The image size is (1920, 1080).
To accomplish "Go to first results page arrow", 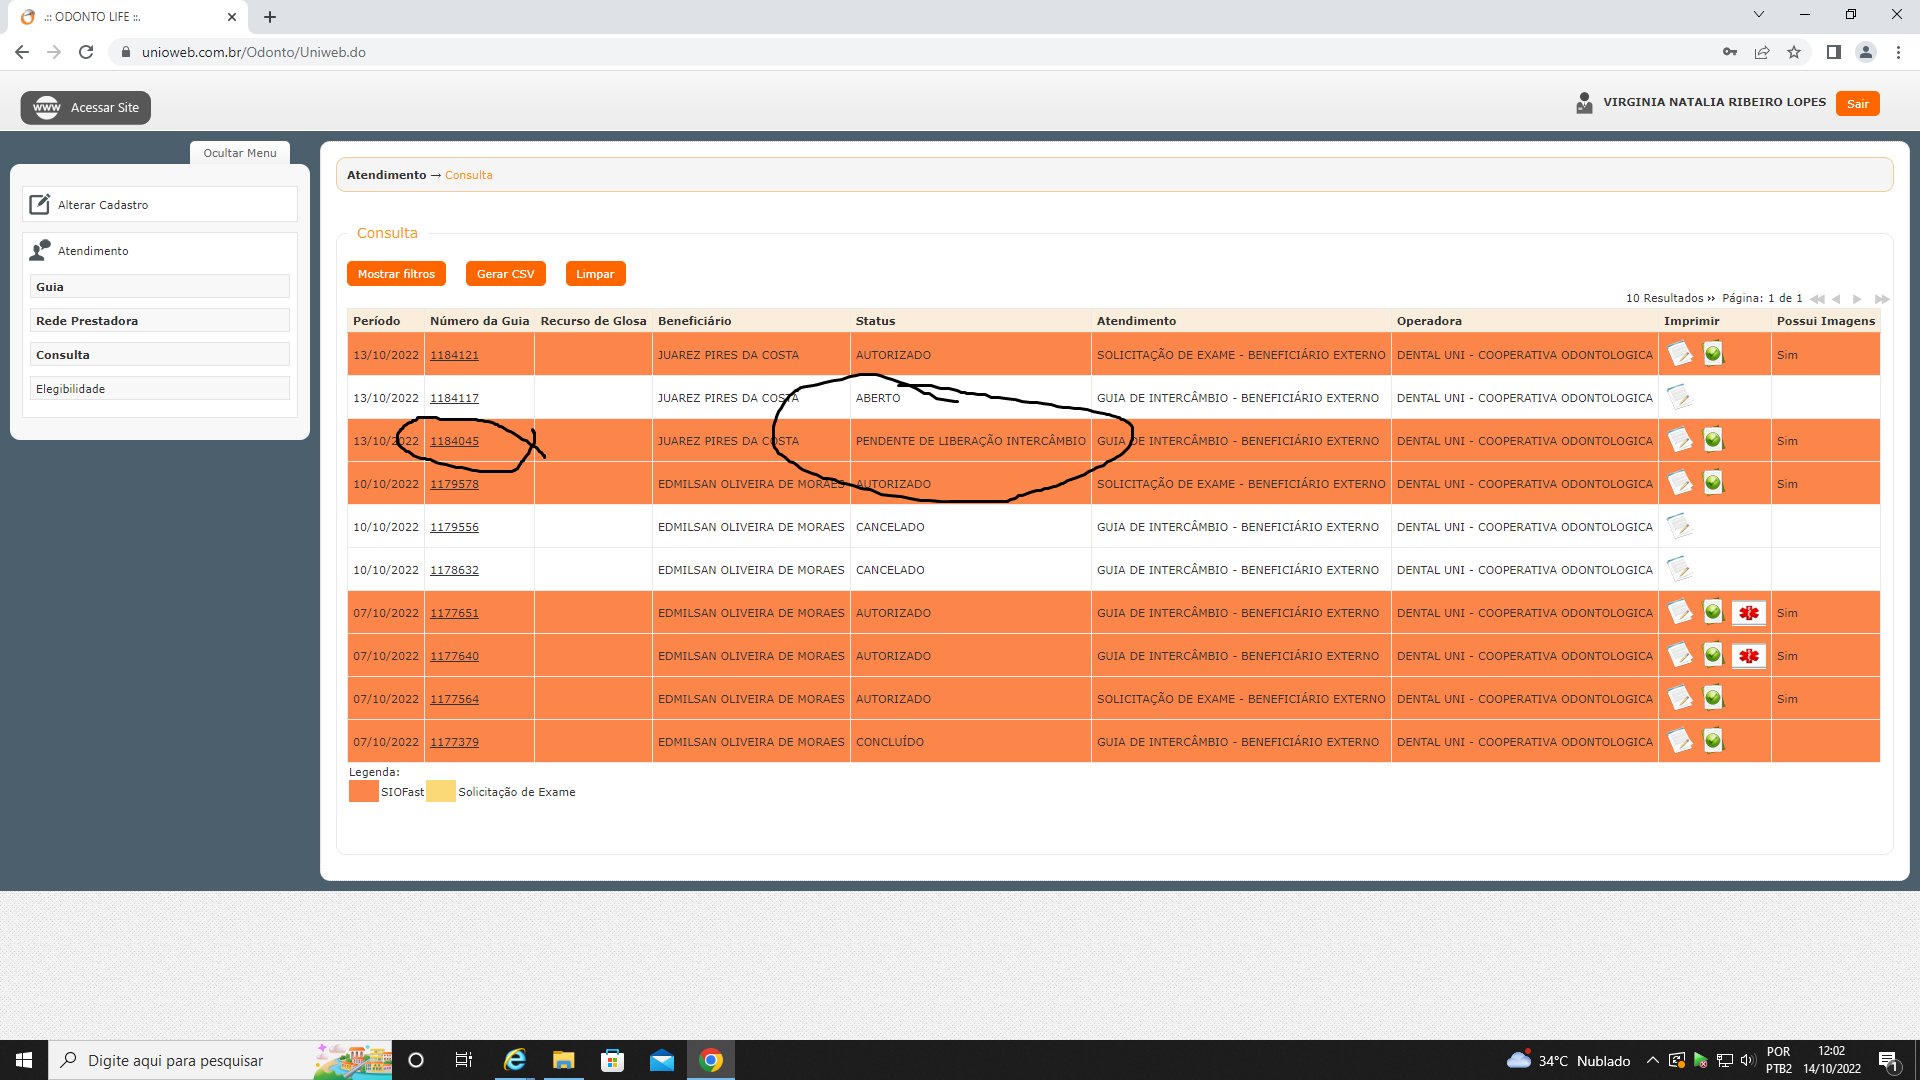I will [x=1816, y=299].
